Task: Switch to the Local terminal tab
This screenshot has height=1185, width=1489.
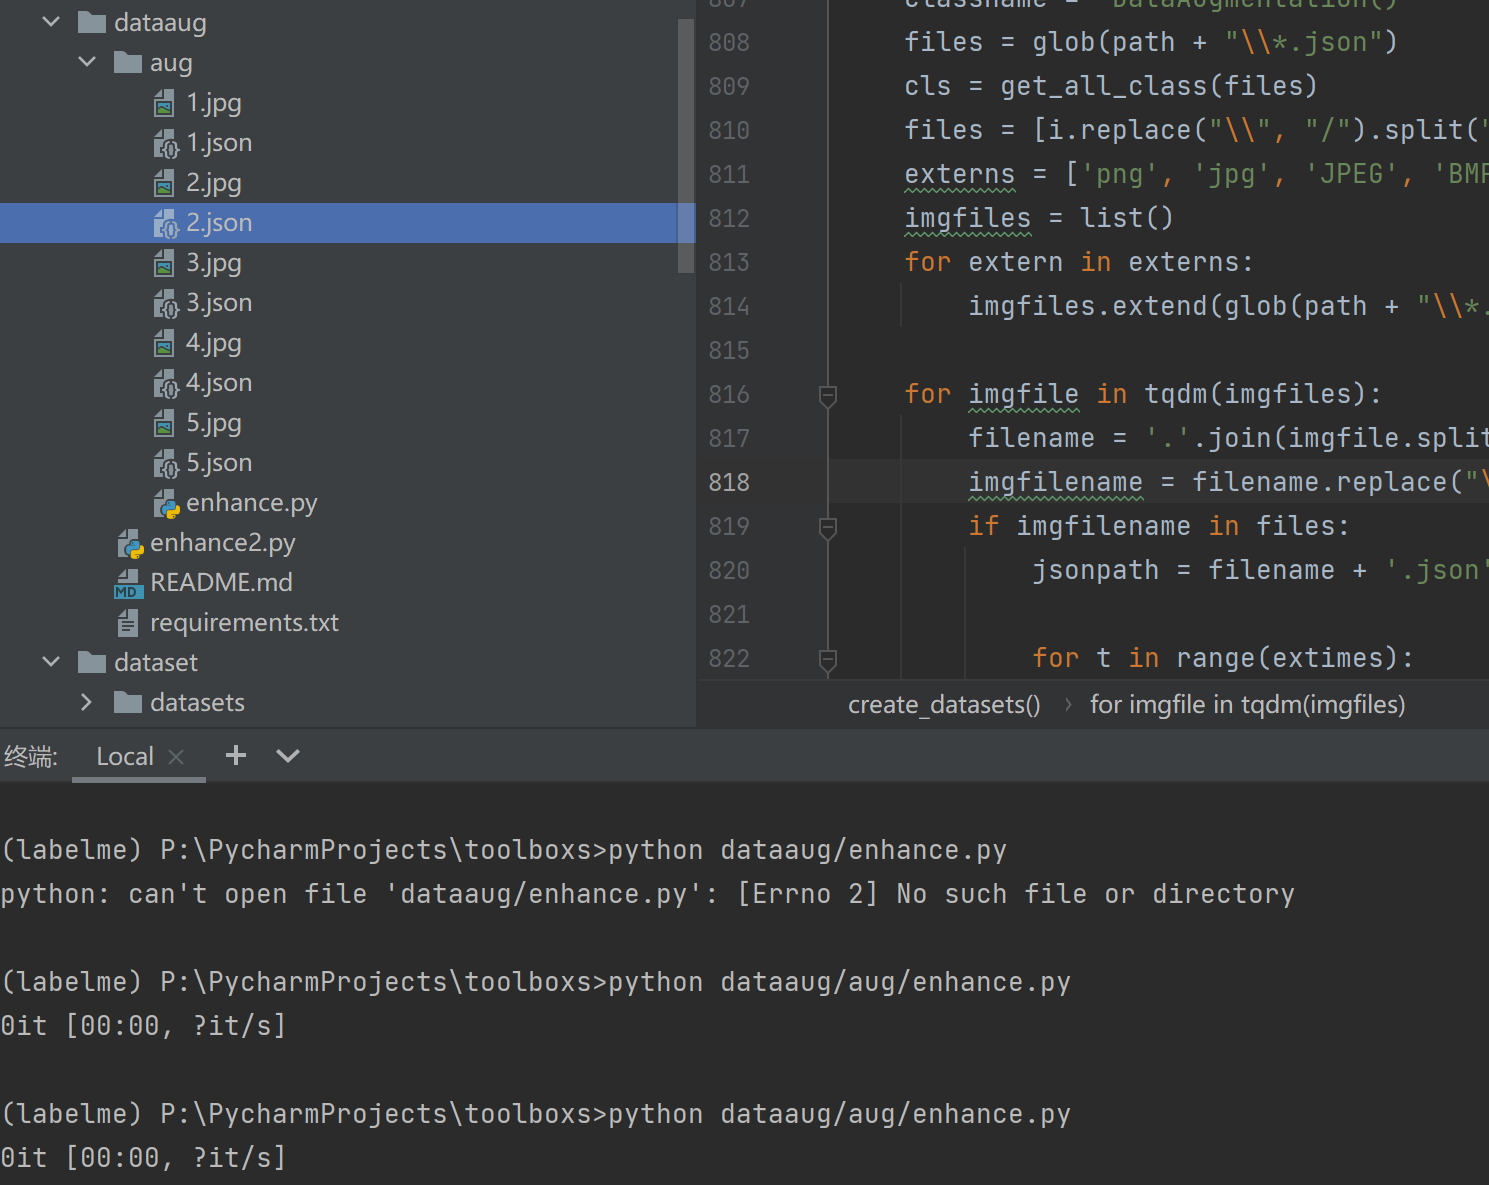Action: pyautogui.click(x=124, y=756)
